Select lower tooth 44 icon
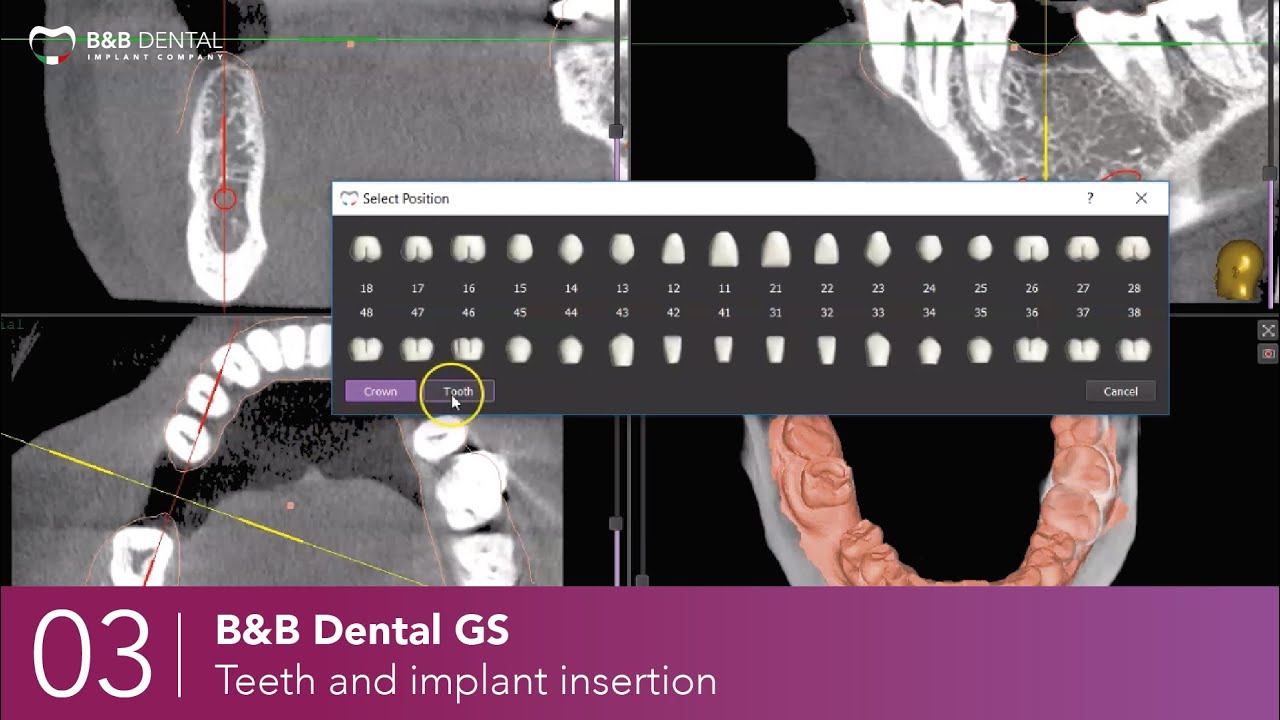Viewport: 1280px width, 720px height. pos(571,349)
